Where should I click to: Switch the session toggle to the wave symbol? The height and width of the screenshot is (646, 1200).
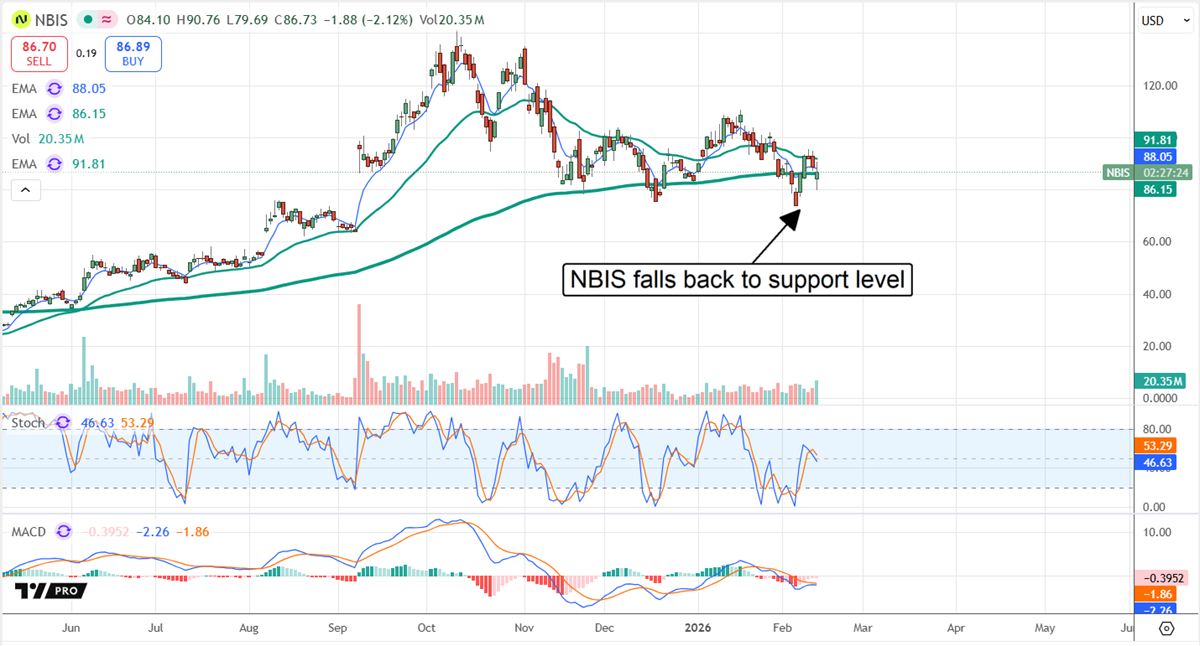[x=105, y=19]
